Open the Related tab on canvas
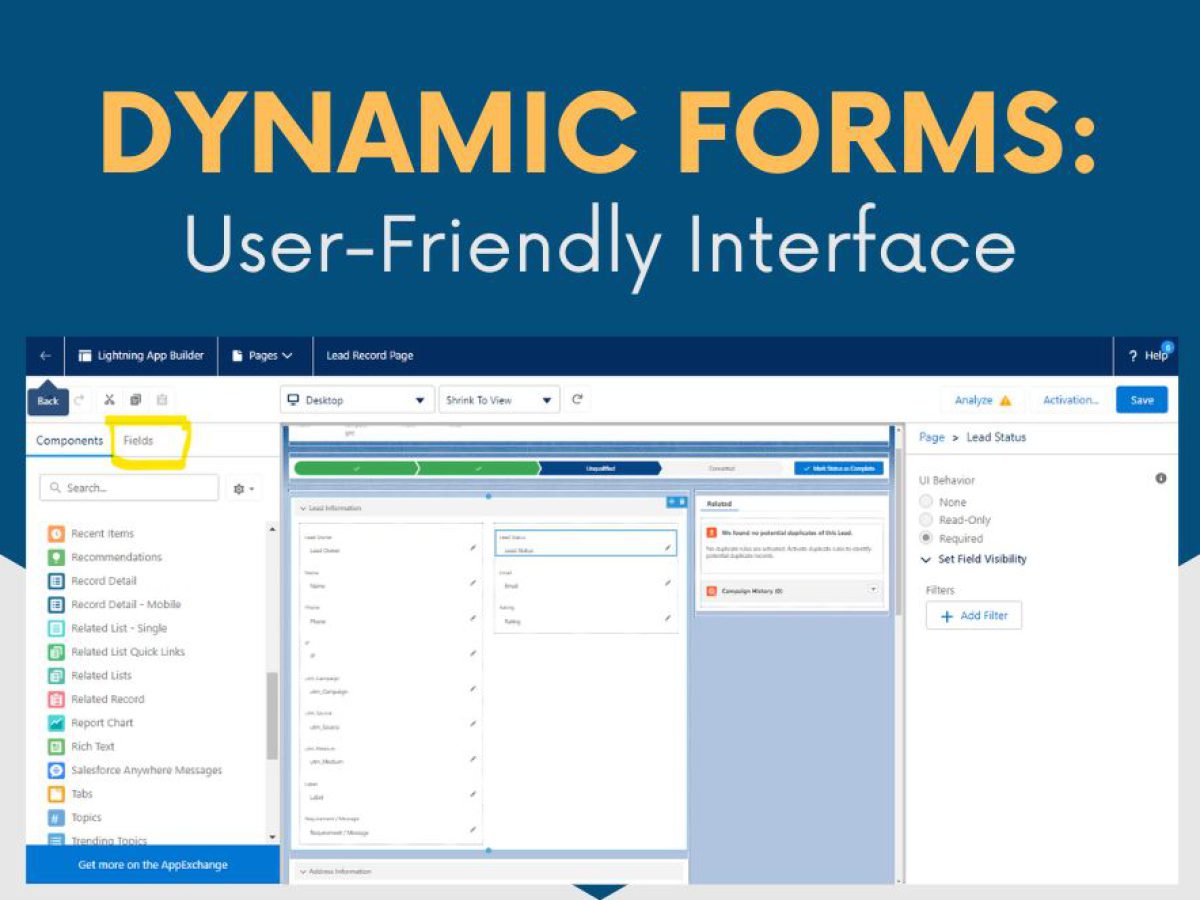The image size is (1200, 900). coord(719,504)
